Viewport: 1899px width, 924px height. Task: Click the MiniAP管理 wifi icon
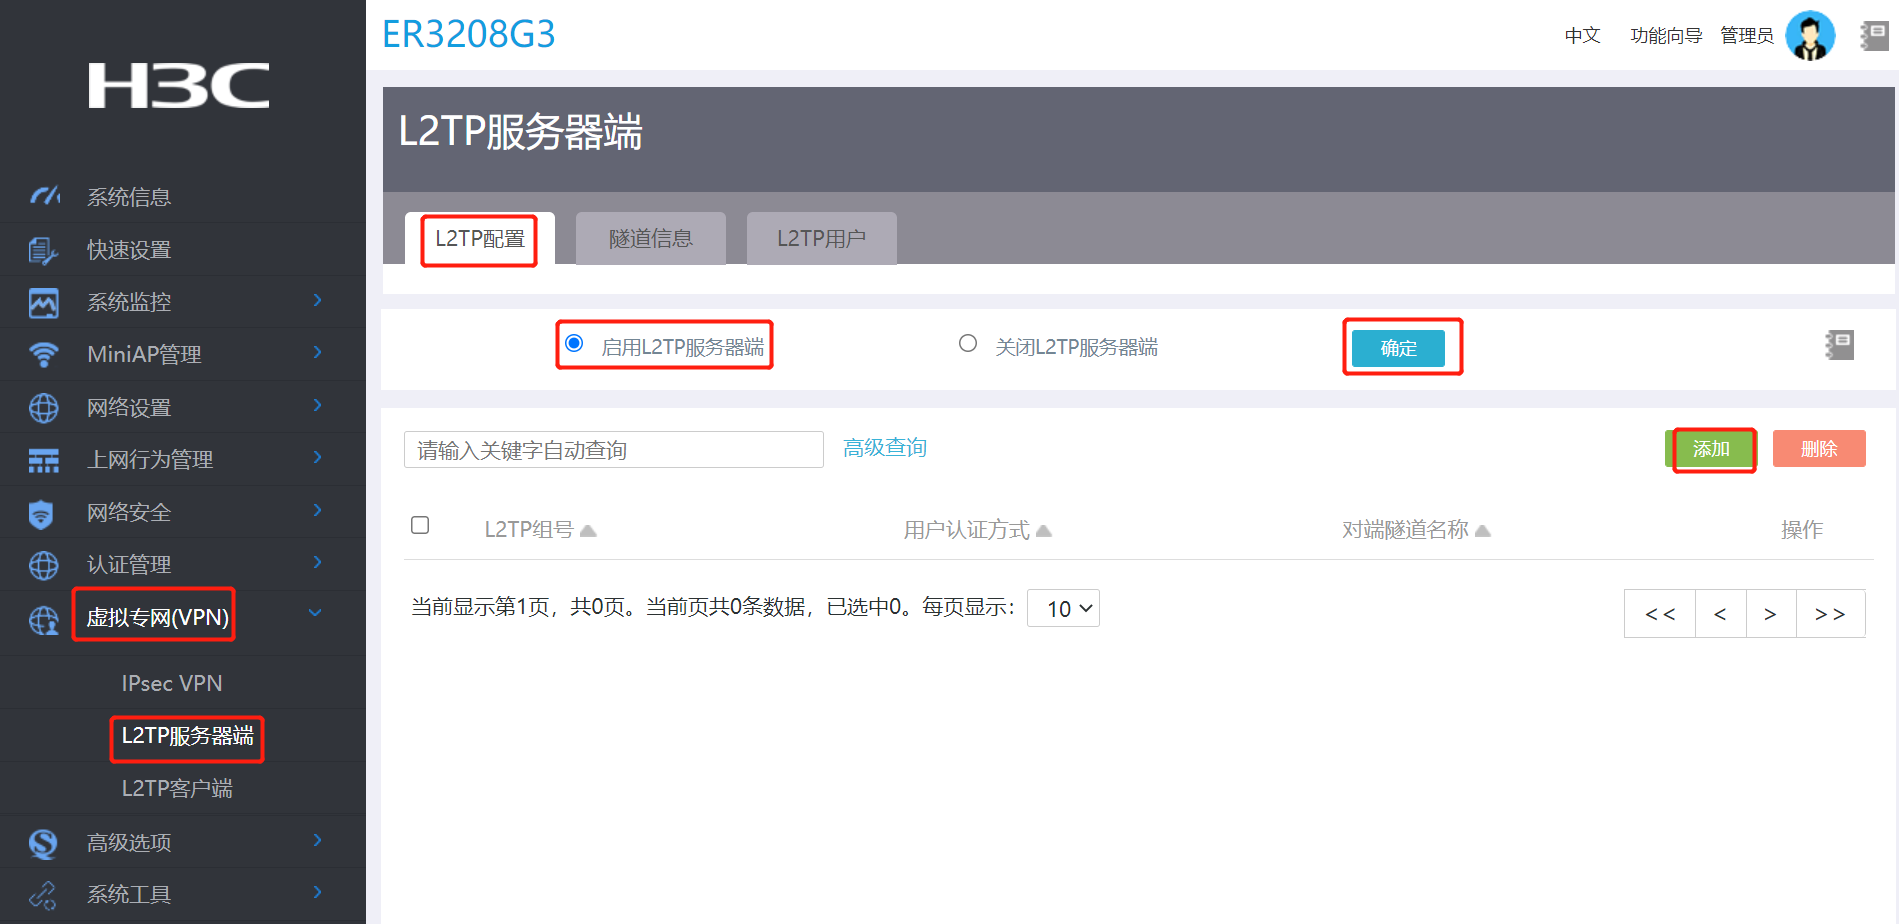click(x=43, y=354)
